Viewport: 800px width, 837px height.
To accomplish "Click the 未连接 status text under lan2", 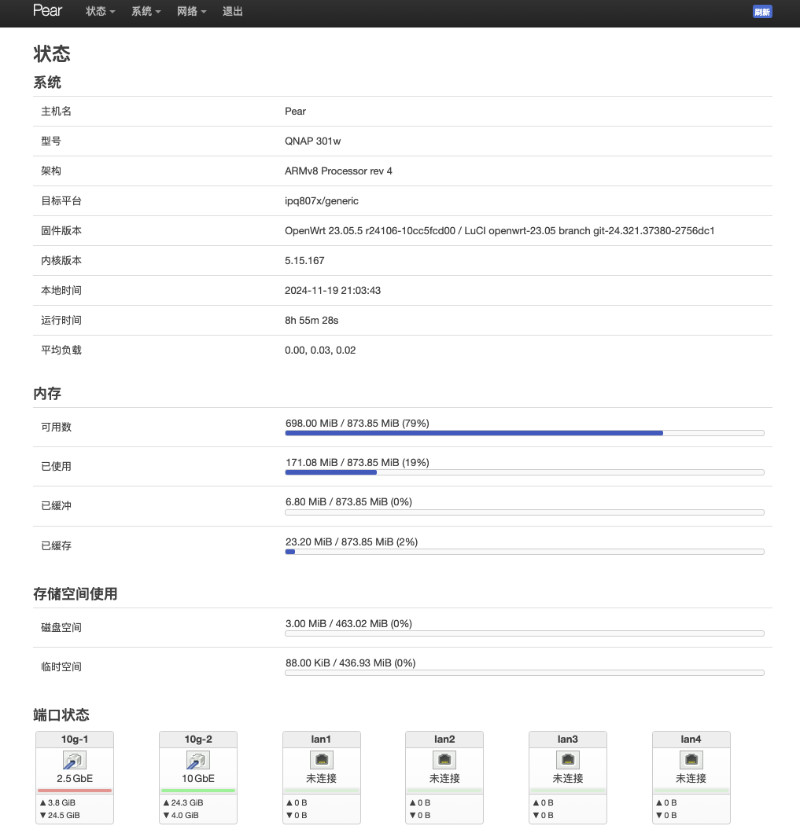I will pyautogui.click(x=444, y=778).
